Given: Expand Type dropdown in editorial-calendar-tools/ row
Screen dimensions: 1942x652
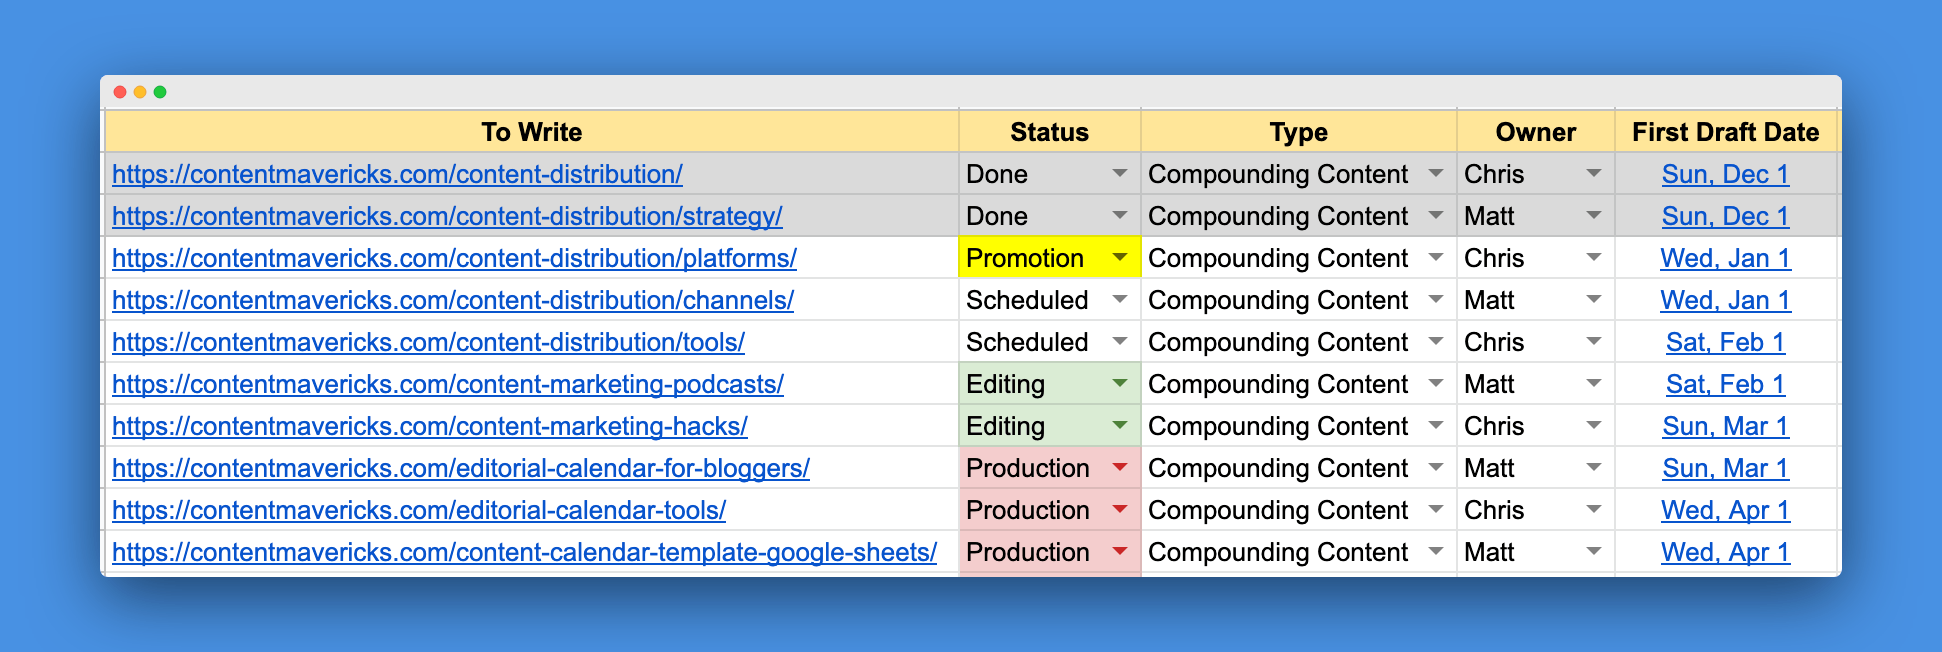Looking at the screenshot, I should click(x=1436, y=510).
